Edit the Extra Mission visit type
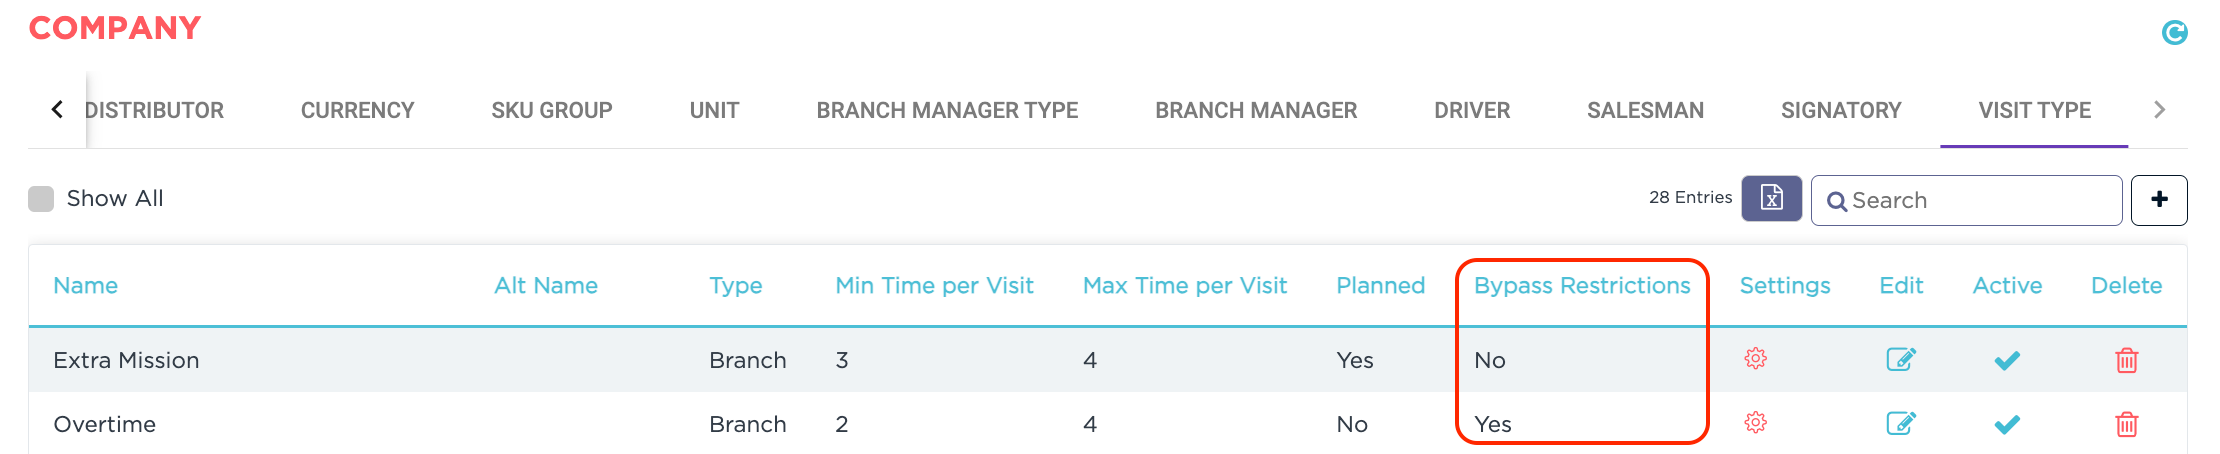Viewport: 2220px width, 454px height. point(1900,359)
